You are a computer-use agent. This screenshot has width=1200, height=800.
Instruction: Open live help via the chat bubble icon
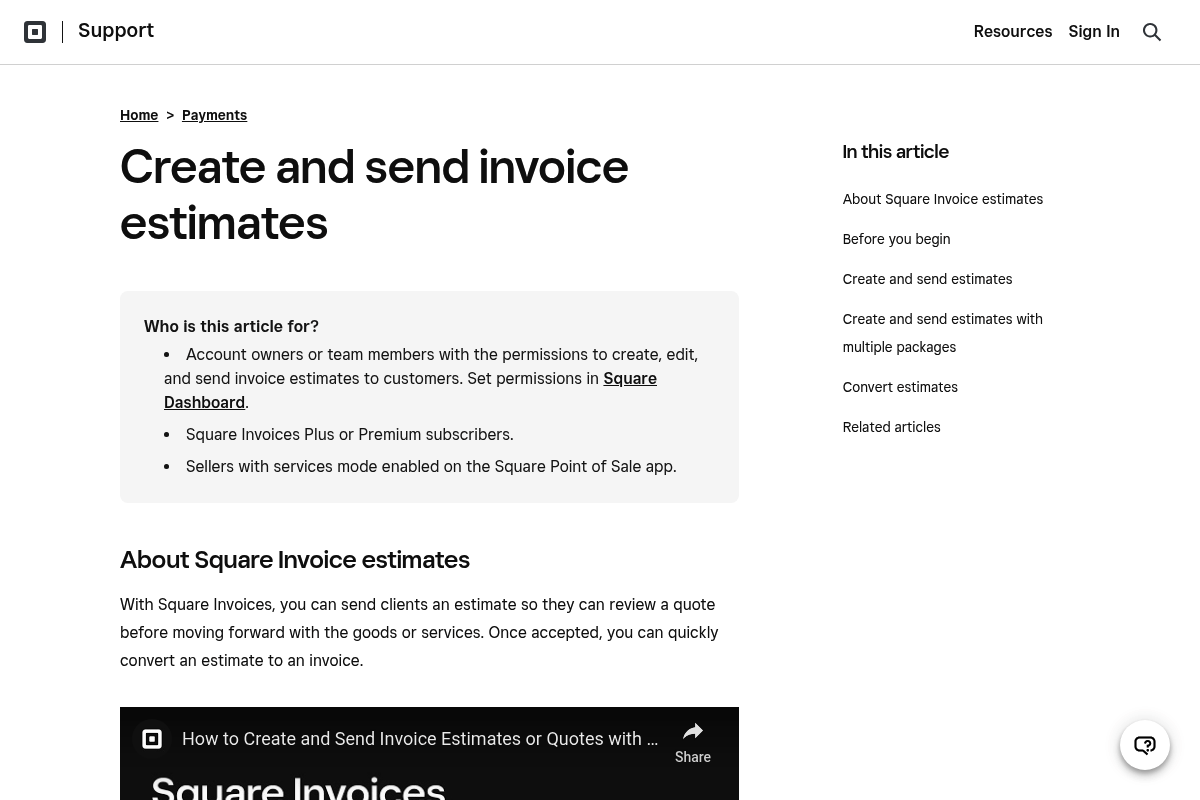[1145, 745]
